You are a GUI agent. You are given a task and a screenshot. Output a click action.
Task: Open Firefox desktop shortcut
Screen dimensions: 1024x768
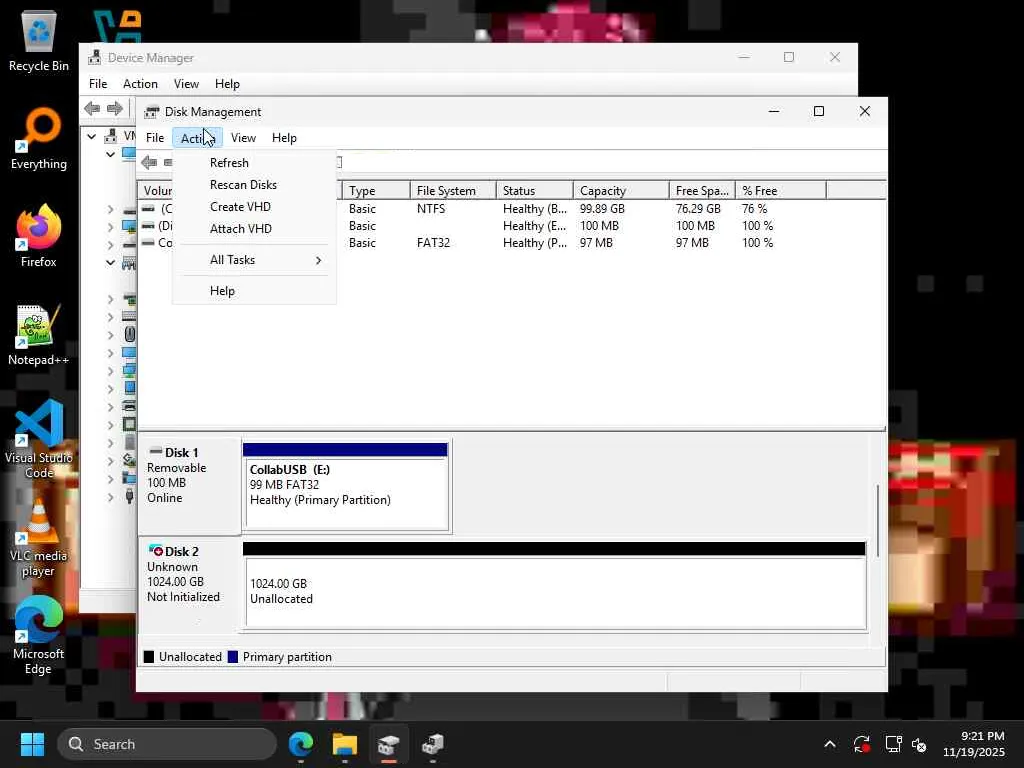tap(39, 236)
